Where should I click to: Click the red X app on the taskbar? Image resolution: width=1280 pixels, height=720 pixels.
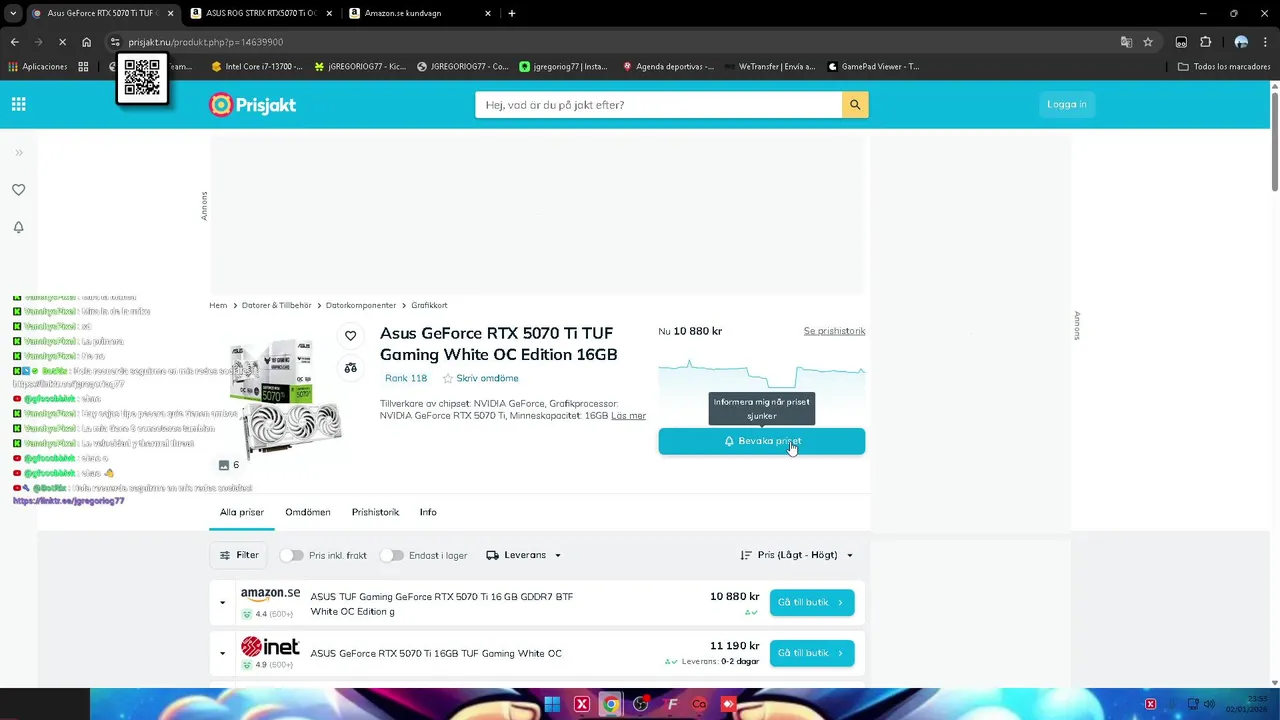pos(581,704)
